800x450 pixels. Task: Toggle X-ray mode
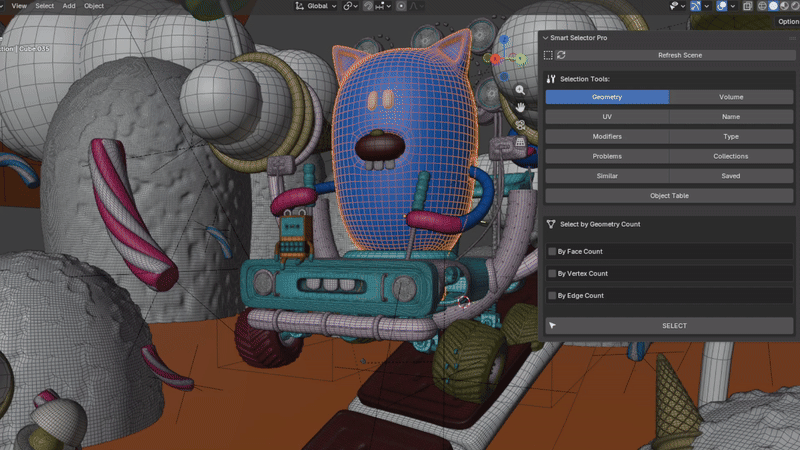(x=747, y=6)
